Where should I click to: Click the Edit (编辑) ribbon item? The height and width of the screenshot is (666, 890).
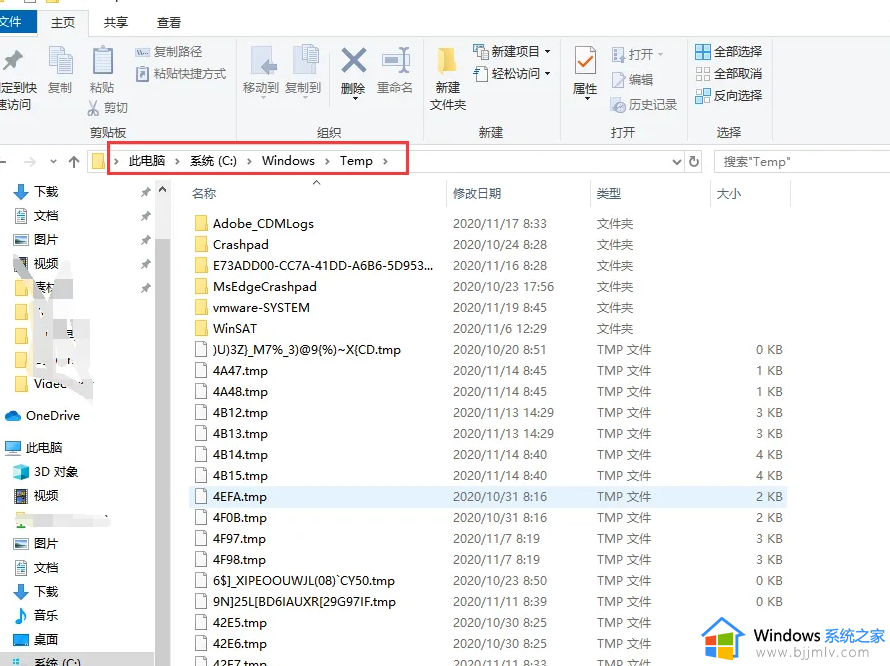click(x=632, y=80)
